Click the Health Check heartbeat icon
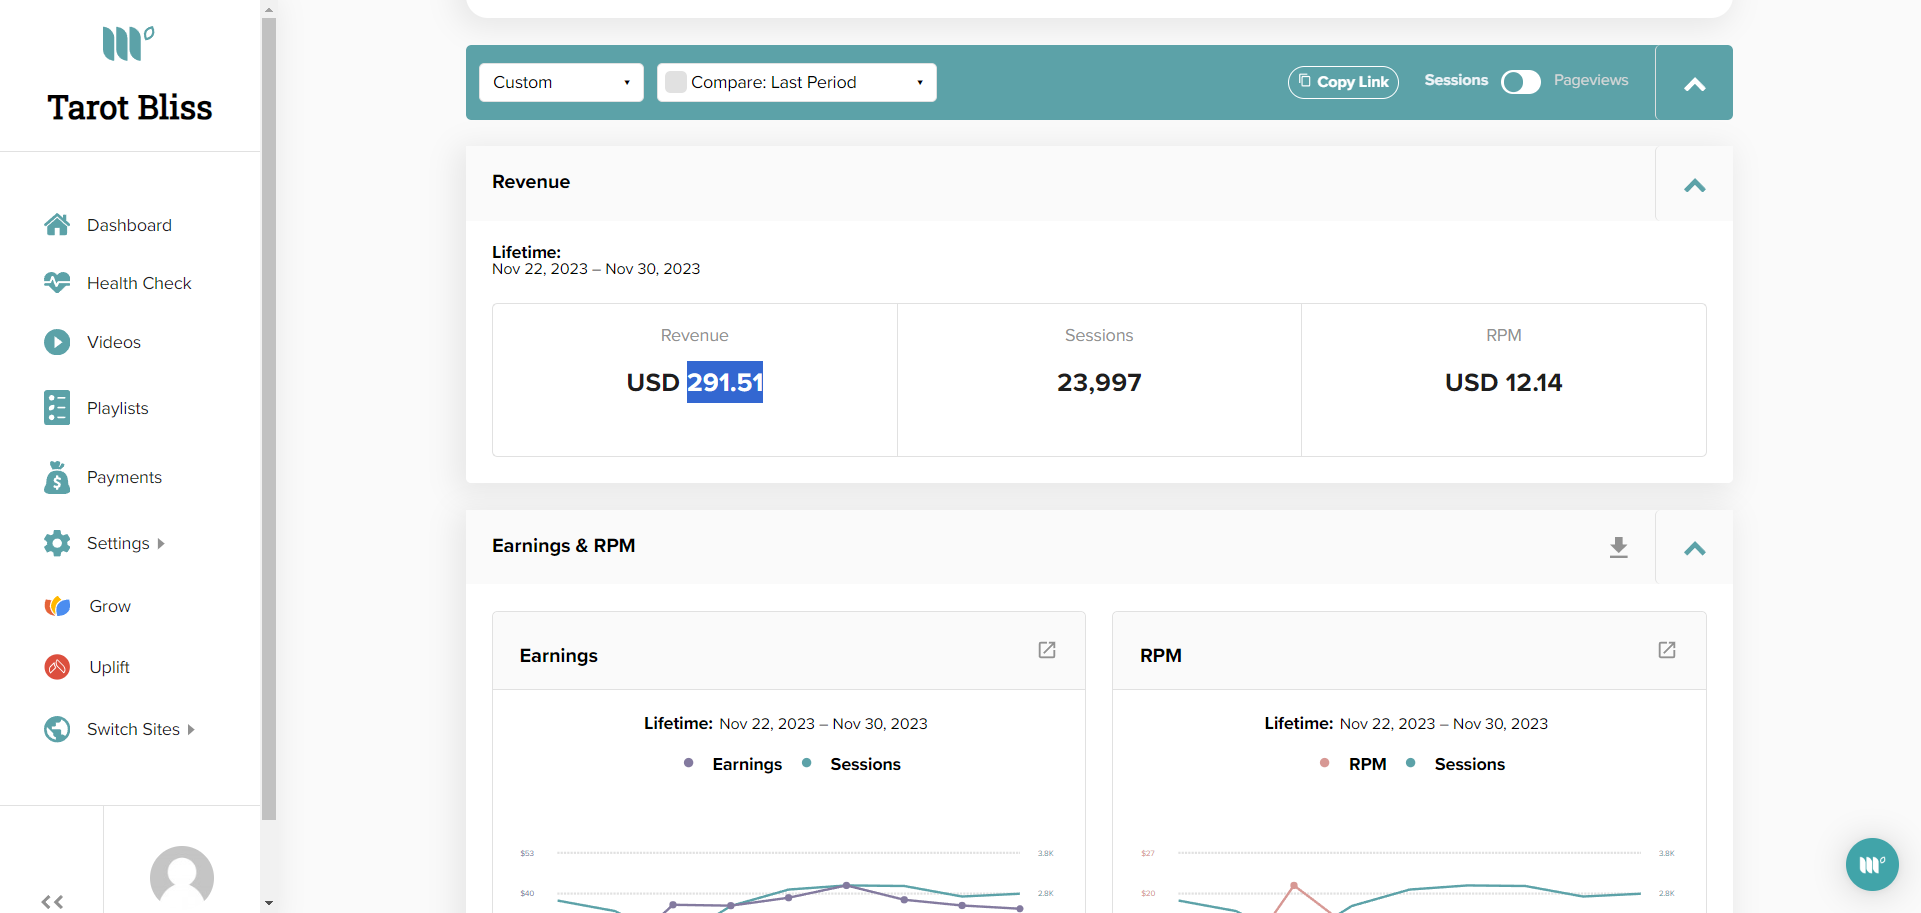The width and height of the screenshot is (1921, 913). pos(57,283)
